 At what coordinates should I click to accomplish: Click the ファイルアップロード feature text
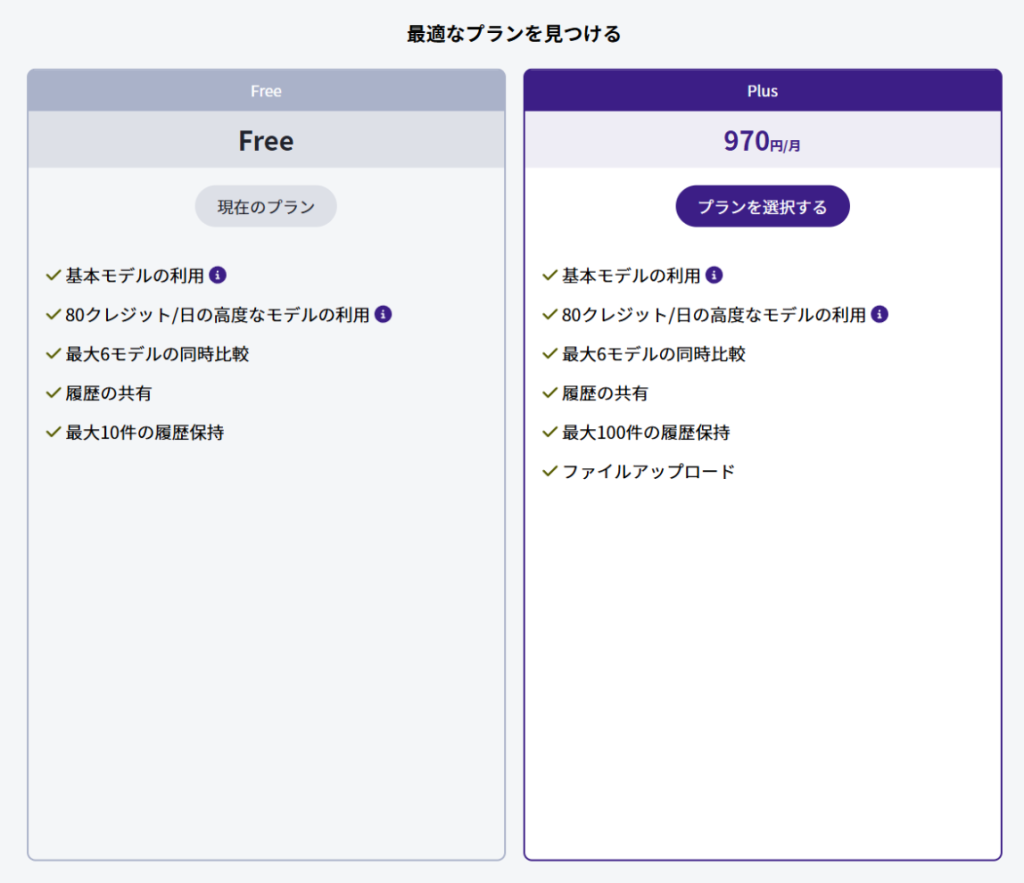[648, 472]
